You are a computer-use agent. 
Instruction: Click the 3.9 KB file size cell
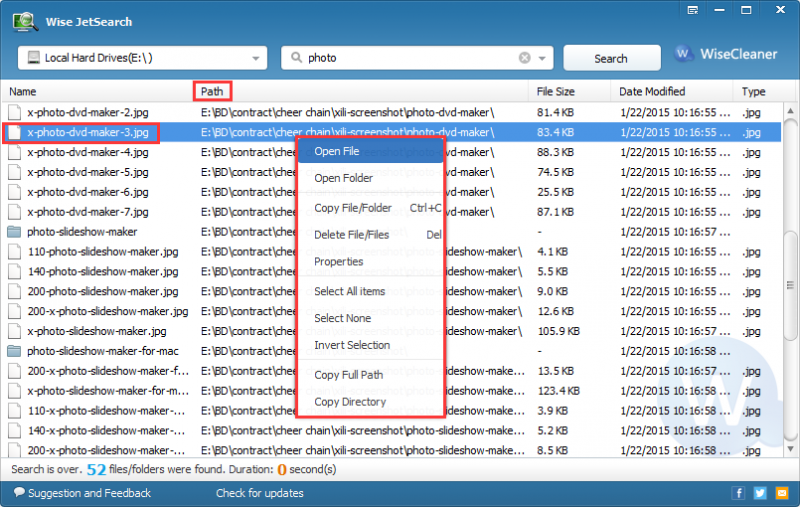(553, 411)
